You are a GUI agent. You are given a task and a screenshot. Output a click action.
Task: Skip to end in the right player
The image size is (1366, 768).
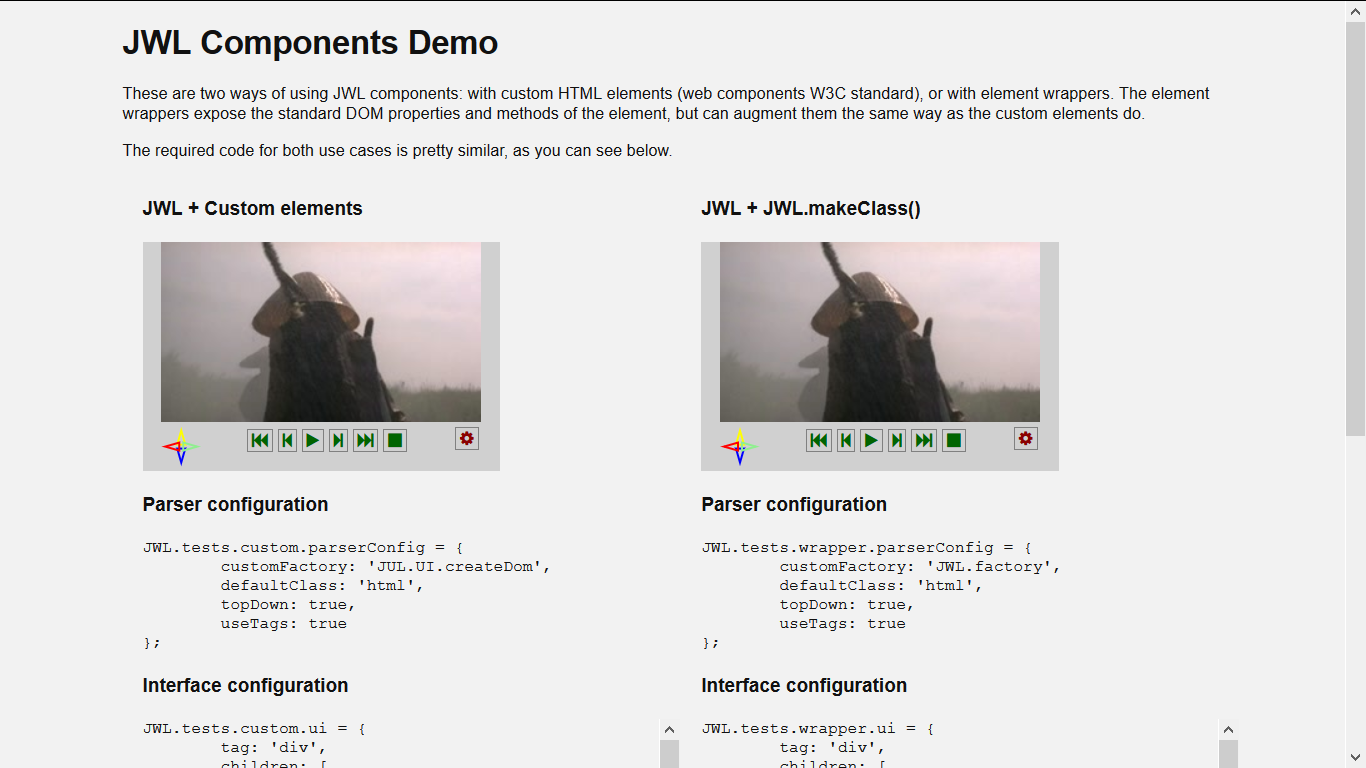pyautogui.click(x=924, y=439)
